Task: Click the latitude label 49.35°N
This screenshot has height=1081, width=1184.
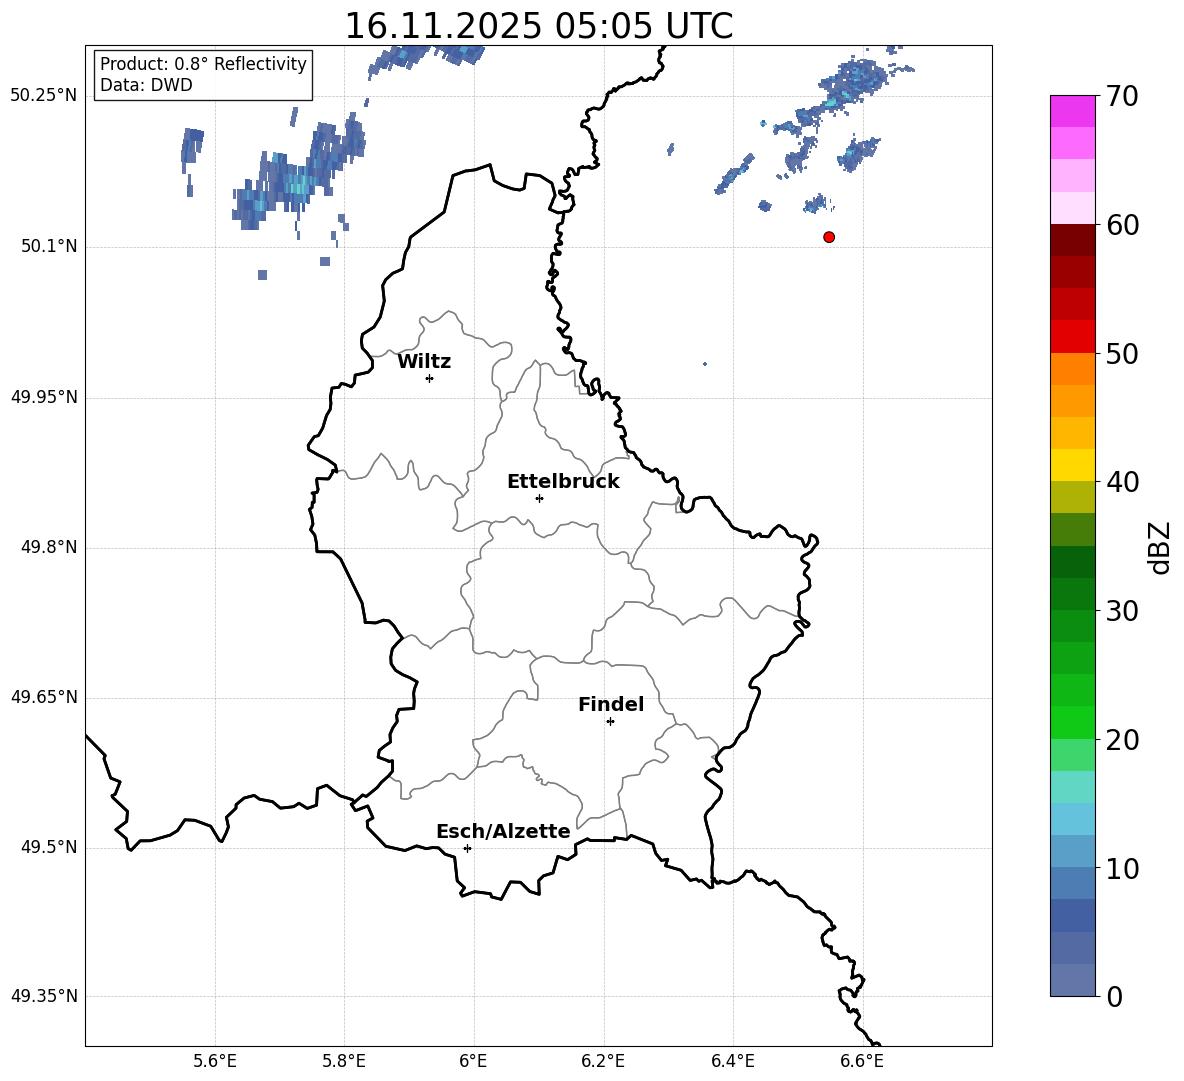Action: click(44, 996)
